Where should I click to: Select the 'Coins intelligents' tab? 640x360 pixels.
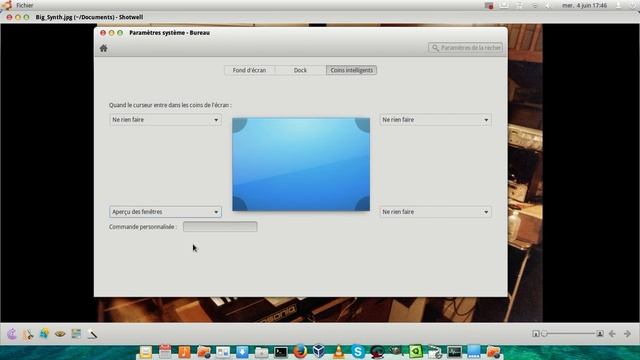point(351,70)
